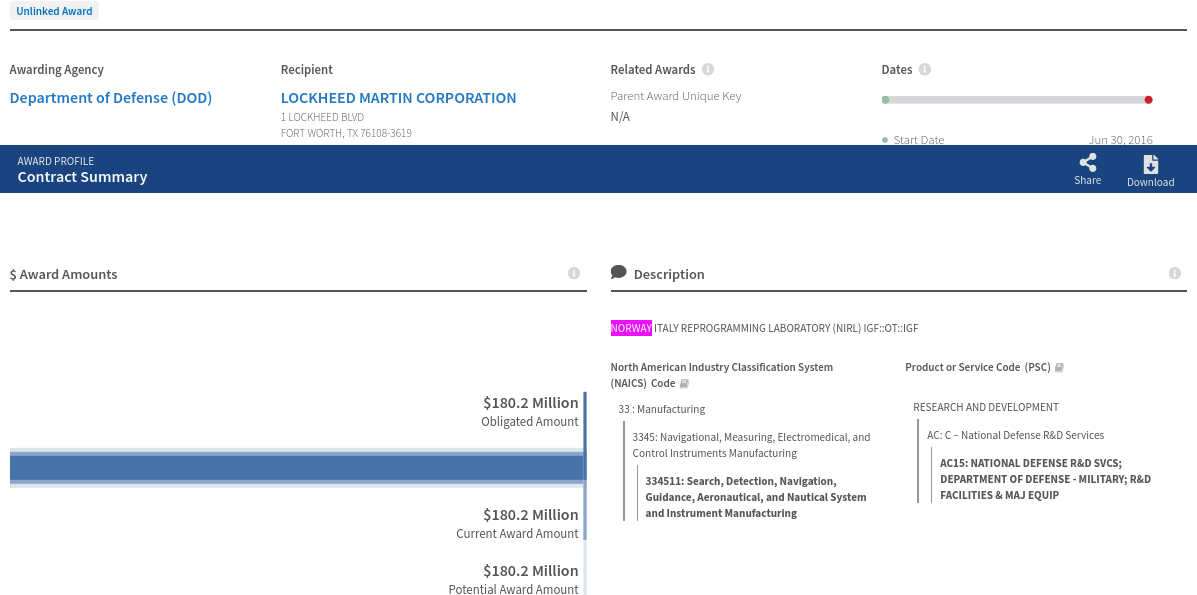This screenshot has height=595, width=1197.
Task: Click the 'Related Awards' heading text
Action: pyautogui.click(x=653, y=70)
